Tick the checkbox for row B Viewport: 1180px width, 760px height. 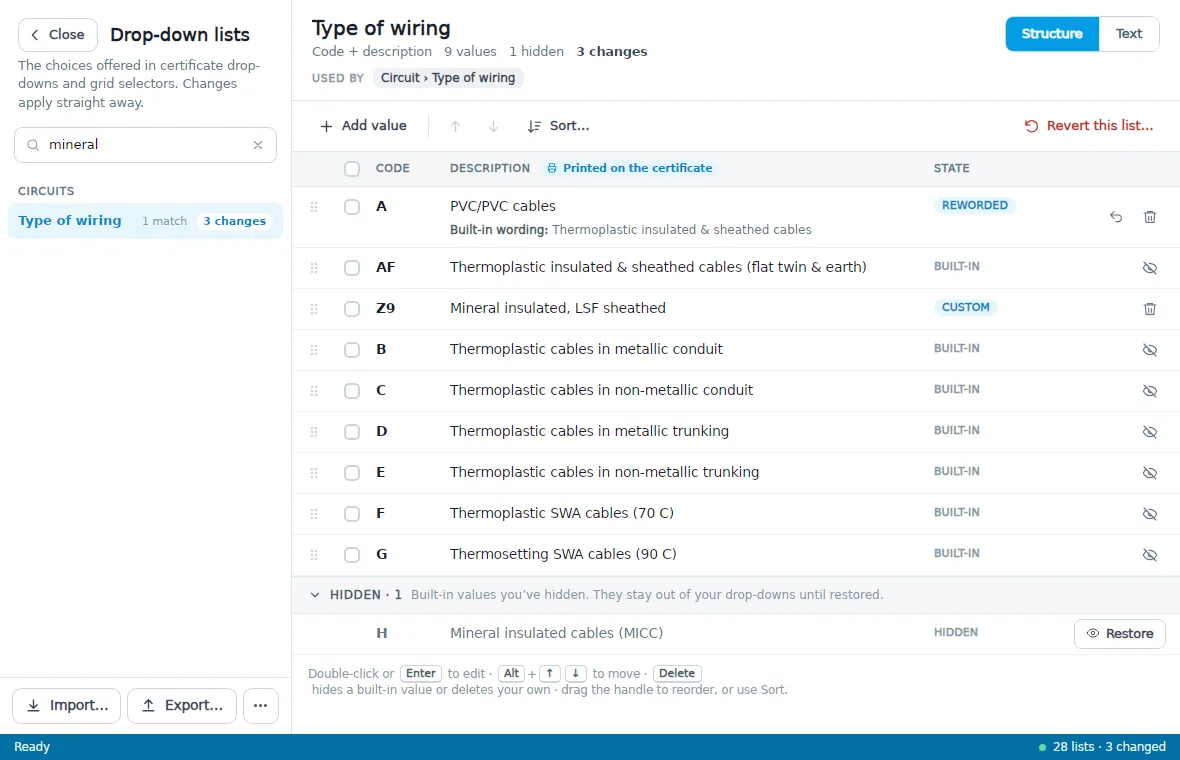(x=351, y=350)
